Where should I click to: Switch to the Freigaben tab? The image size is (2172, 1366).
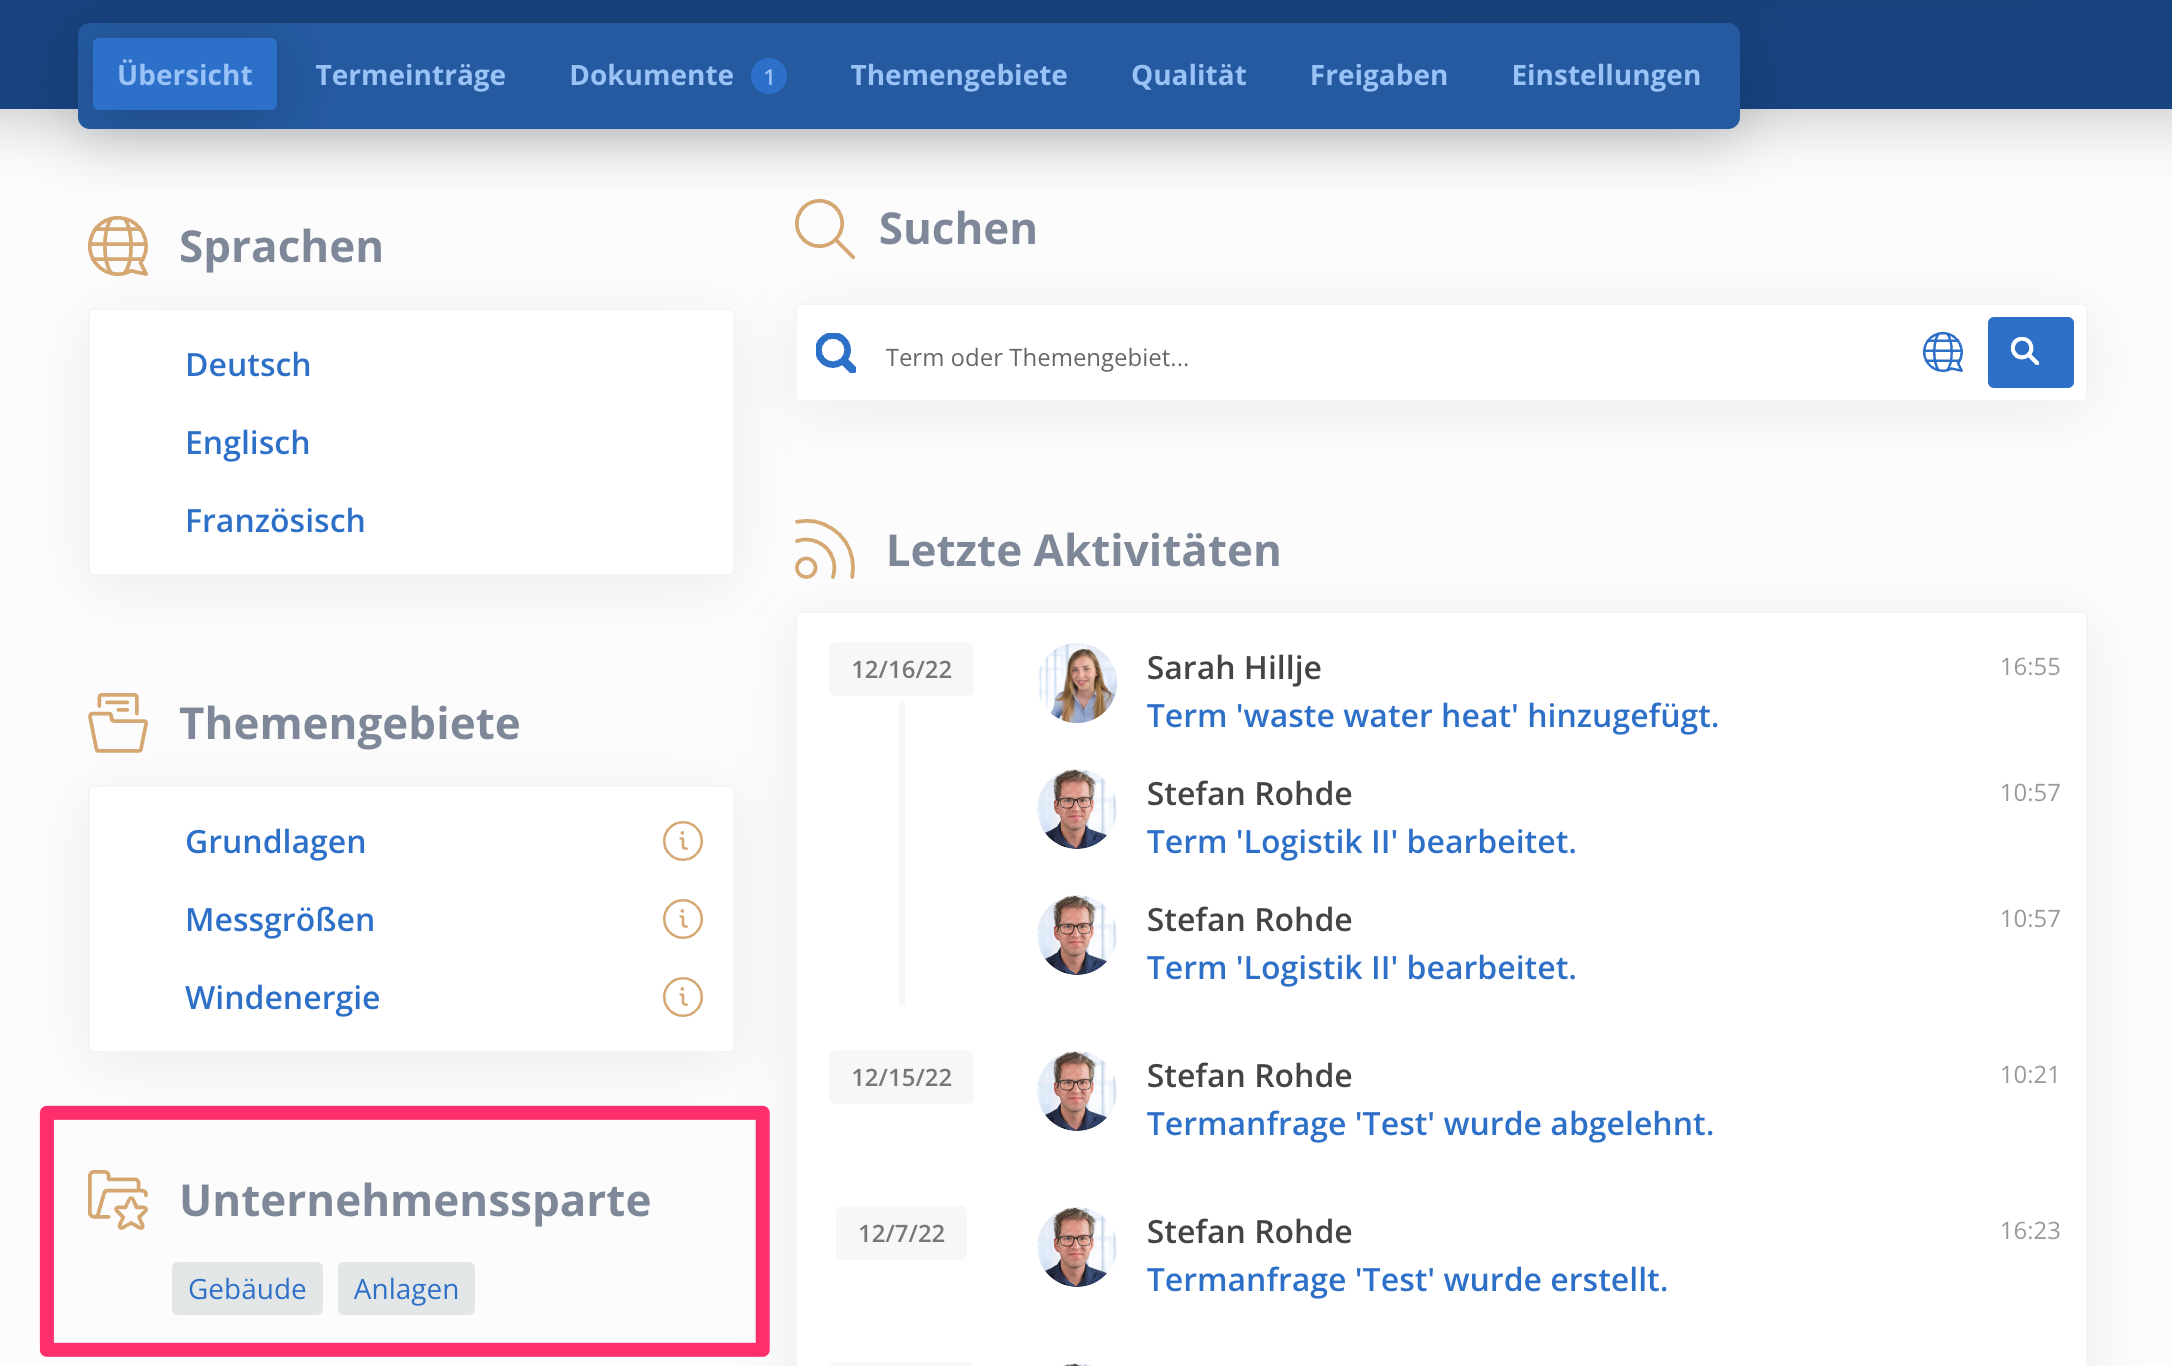click(x=1378, y=75)
